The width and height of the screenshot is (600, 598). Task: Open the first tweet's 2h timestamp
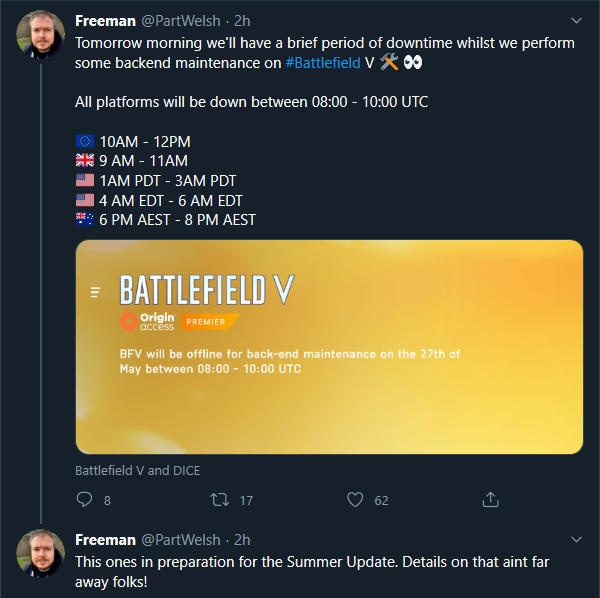tap(242, 21)
